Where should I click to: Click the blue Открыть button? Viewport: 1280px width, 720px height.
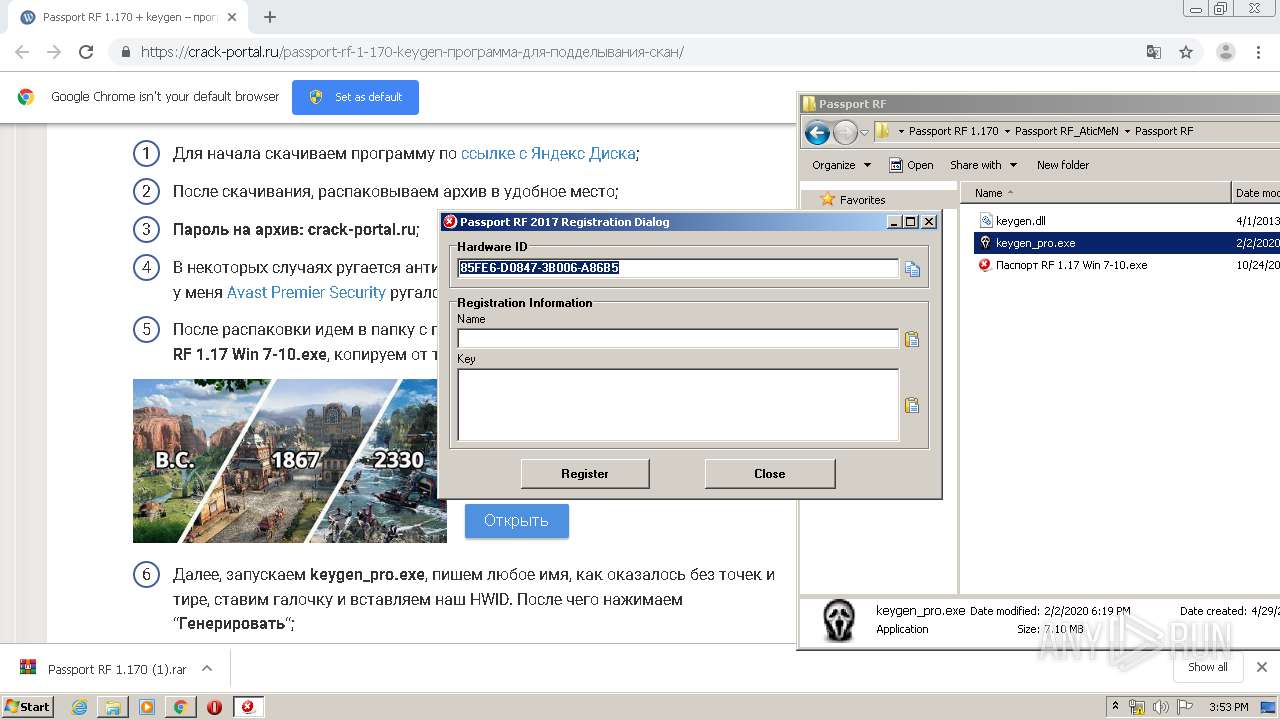pos(516,521)
